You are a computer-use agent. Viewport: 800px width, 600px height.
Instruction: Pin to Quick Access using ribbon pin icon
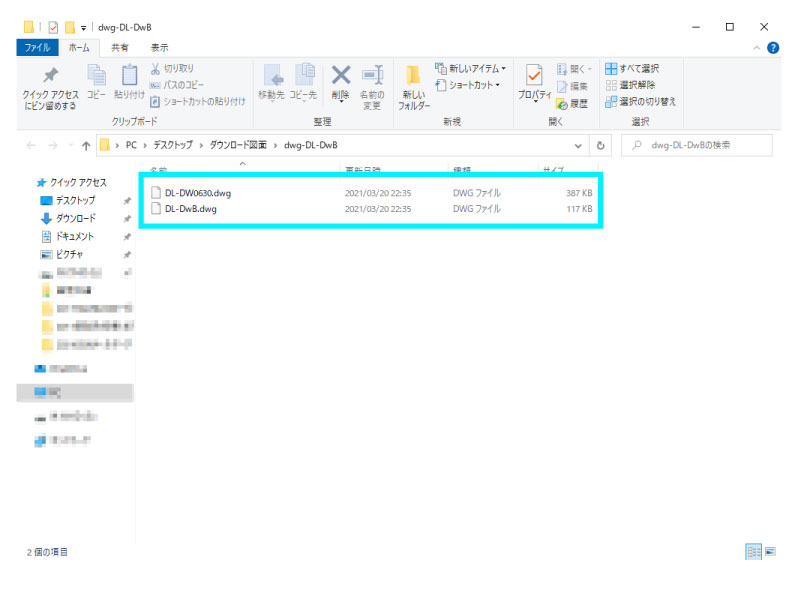tap(49, 85)
